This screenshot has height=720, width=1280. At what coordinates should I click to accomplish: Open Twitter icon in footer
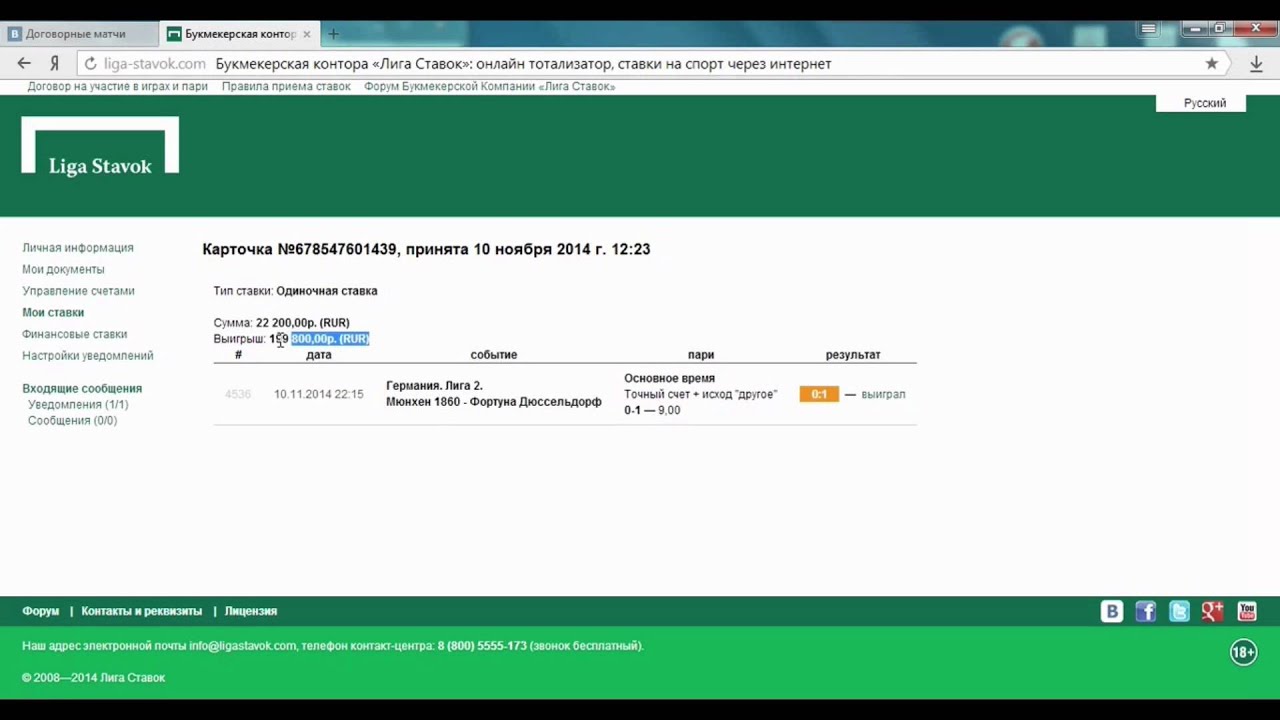point(1179,611)
